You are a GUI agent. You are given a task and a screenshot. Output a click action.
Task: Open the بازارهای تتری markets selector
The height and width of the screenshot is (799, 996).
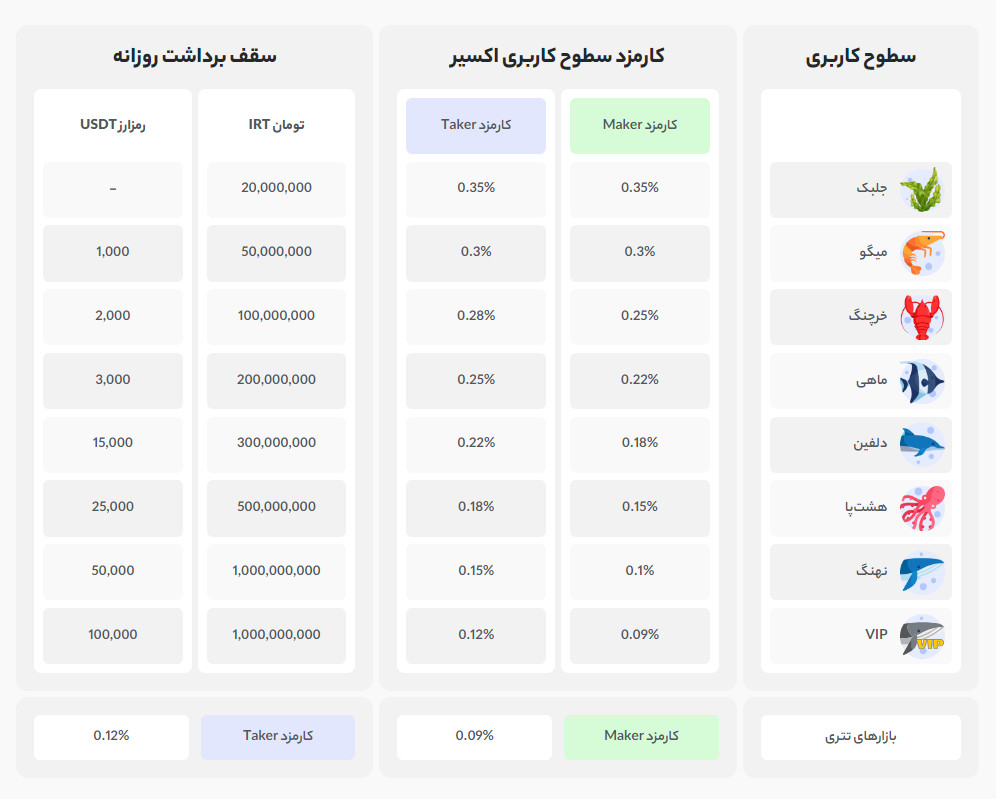(860, 737)
